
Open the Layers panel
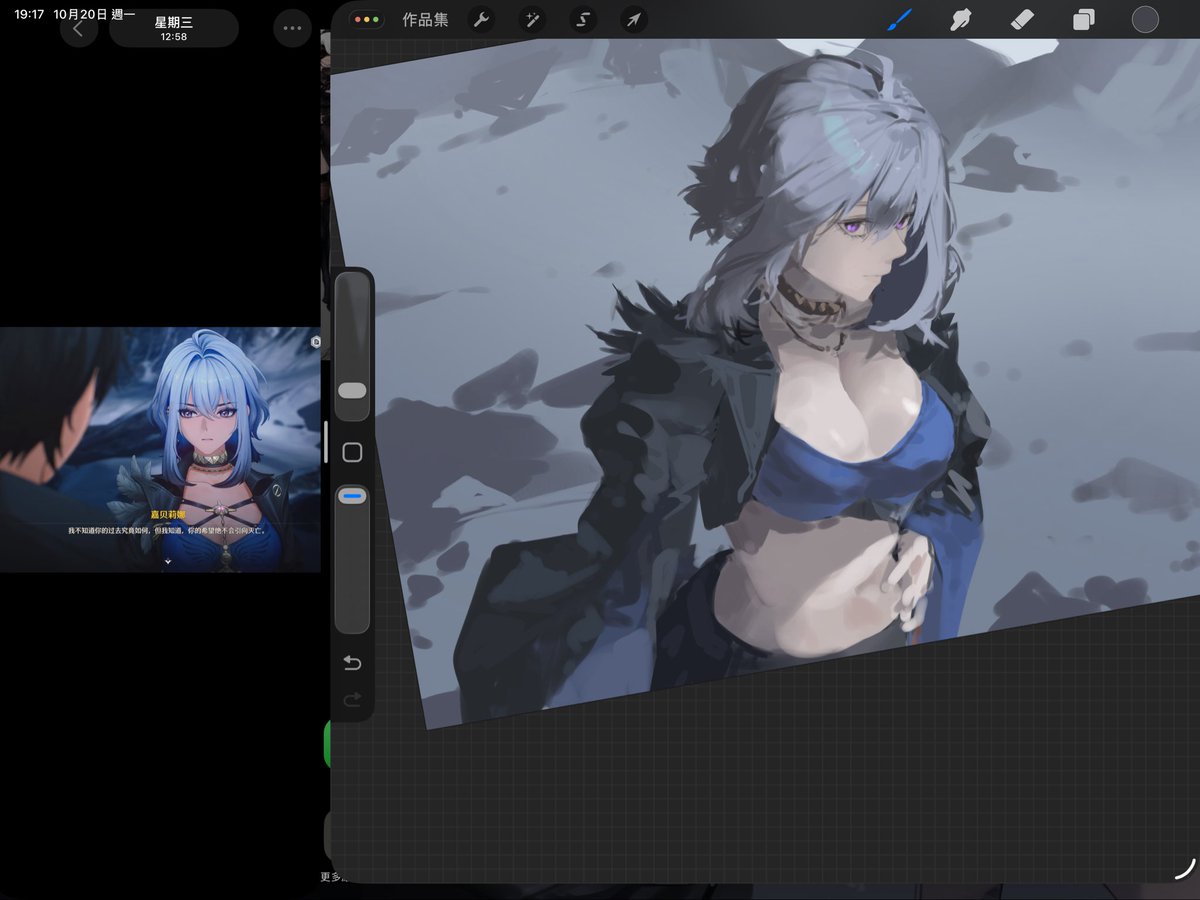pyautogui.click(x=1084, y=20)
